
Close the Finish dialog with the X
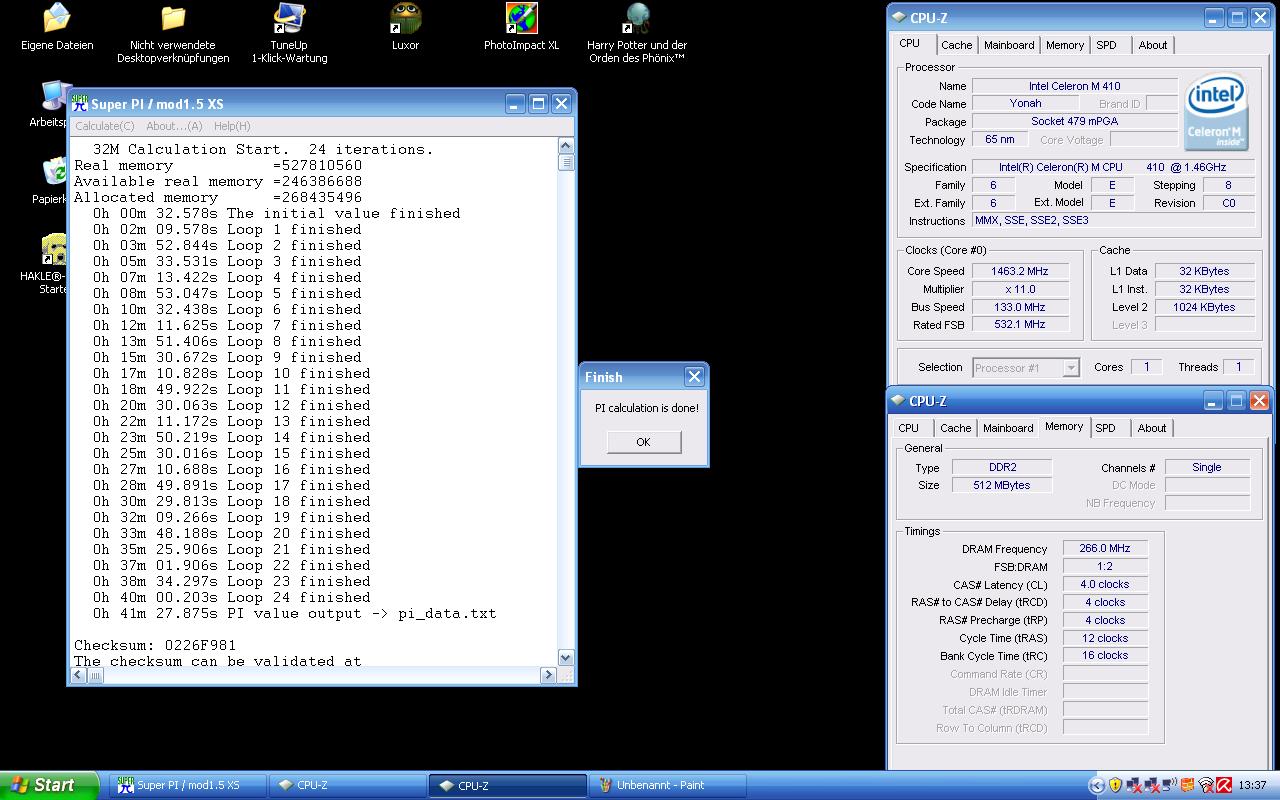[694, 377]
